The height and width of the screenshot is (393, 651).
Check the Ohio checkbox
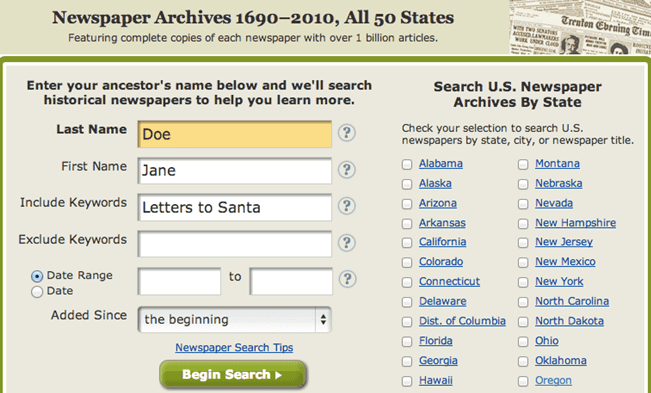point(523,342)
